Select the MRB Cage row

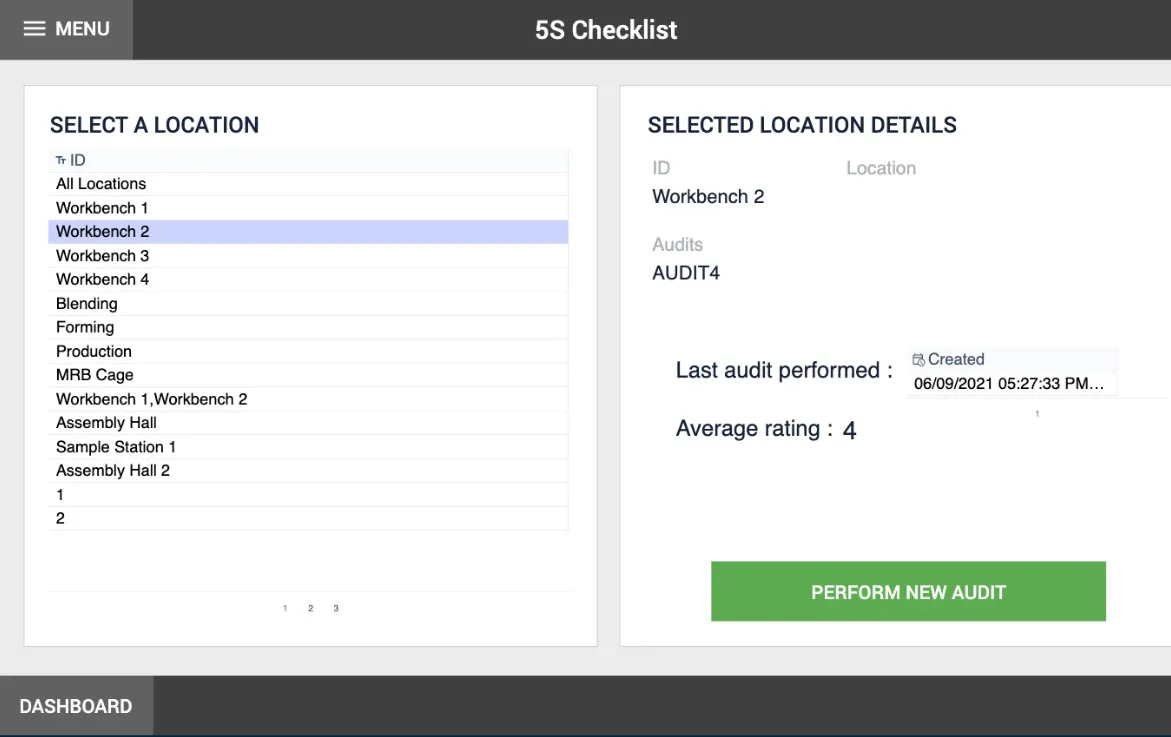click(x=308, y=376)
